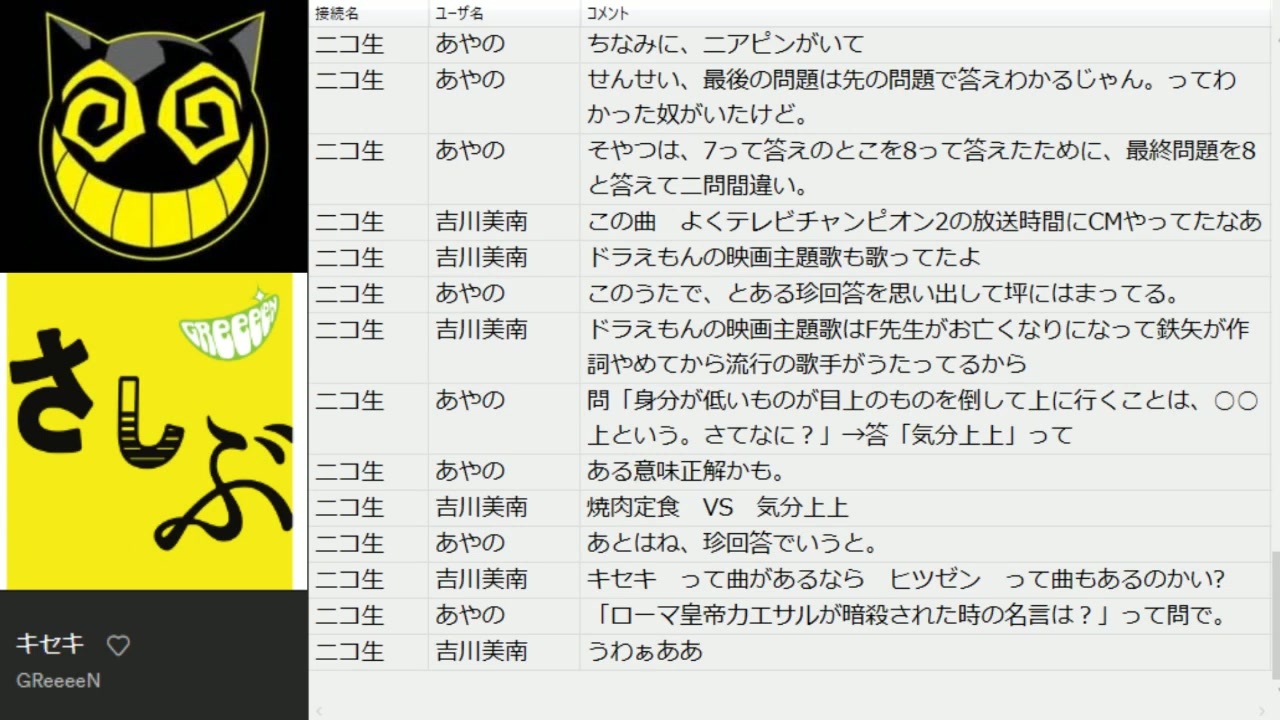Click user 吉川美南 on the 映画主題歌も歌ってたよ row
This screenshot has height=720, width=1280.
(x=481, y=258)
